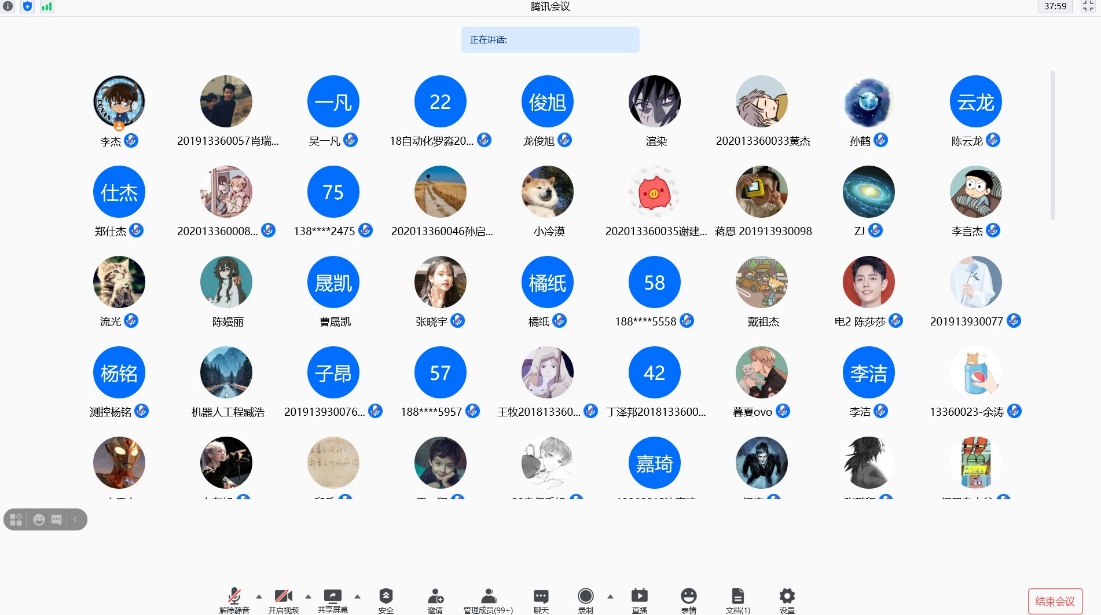Expand audio options arrow beside 解除静音
This screenshot has width=1101, height=615.
[x=259, y=595]
